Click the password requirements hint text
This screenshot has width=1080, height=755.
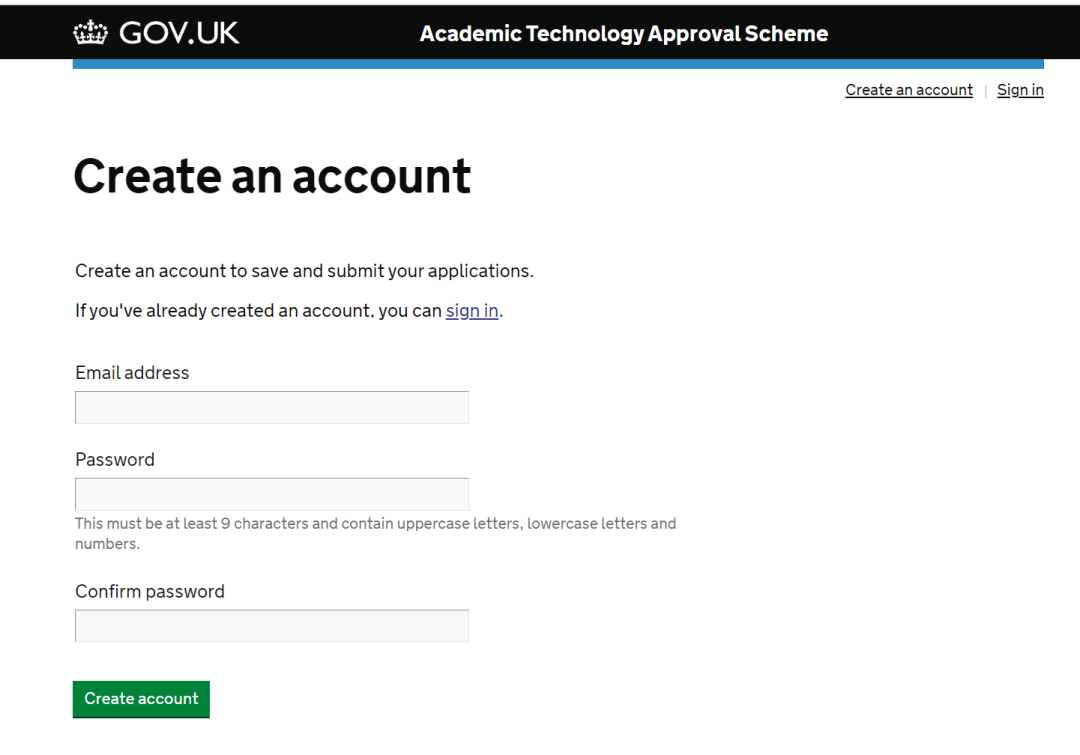coord(375,533)
